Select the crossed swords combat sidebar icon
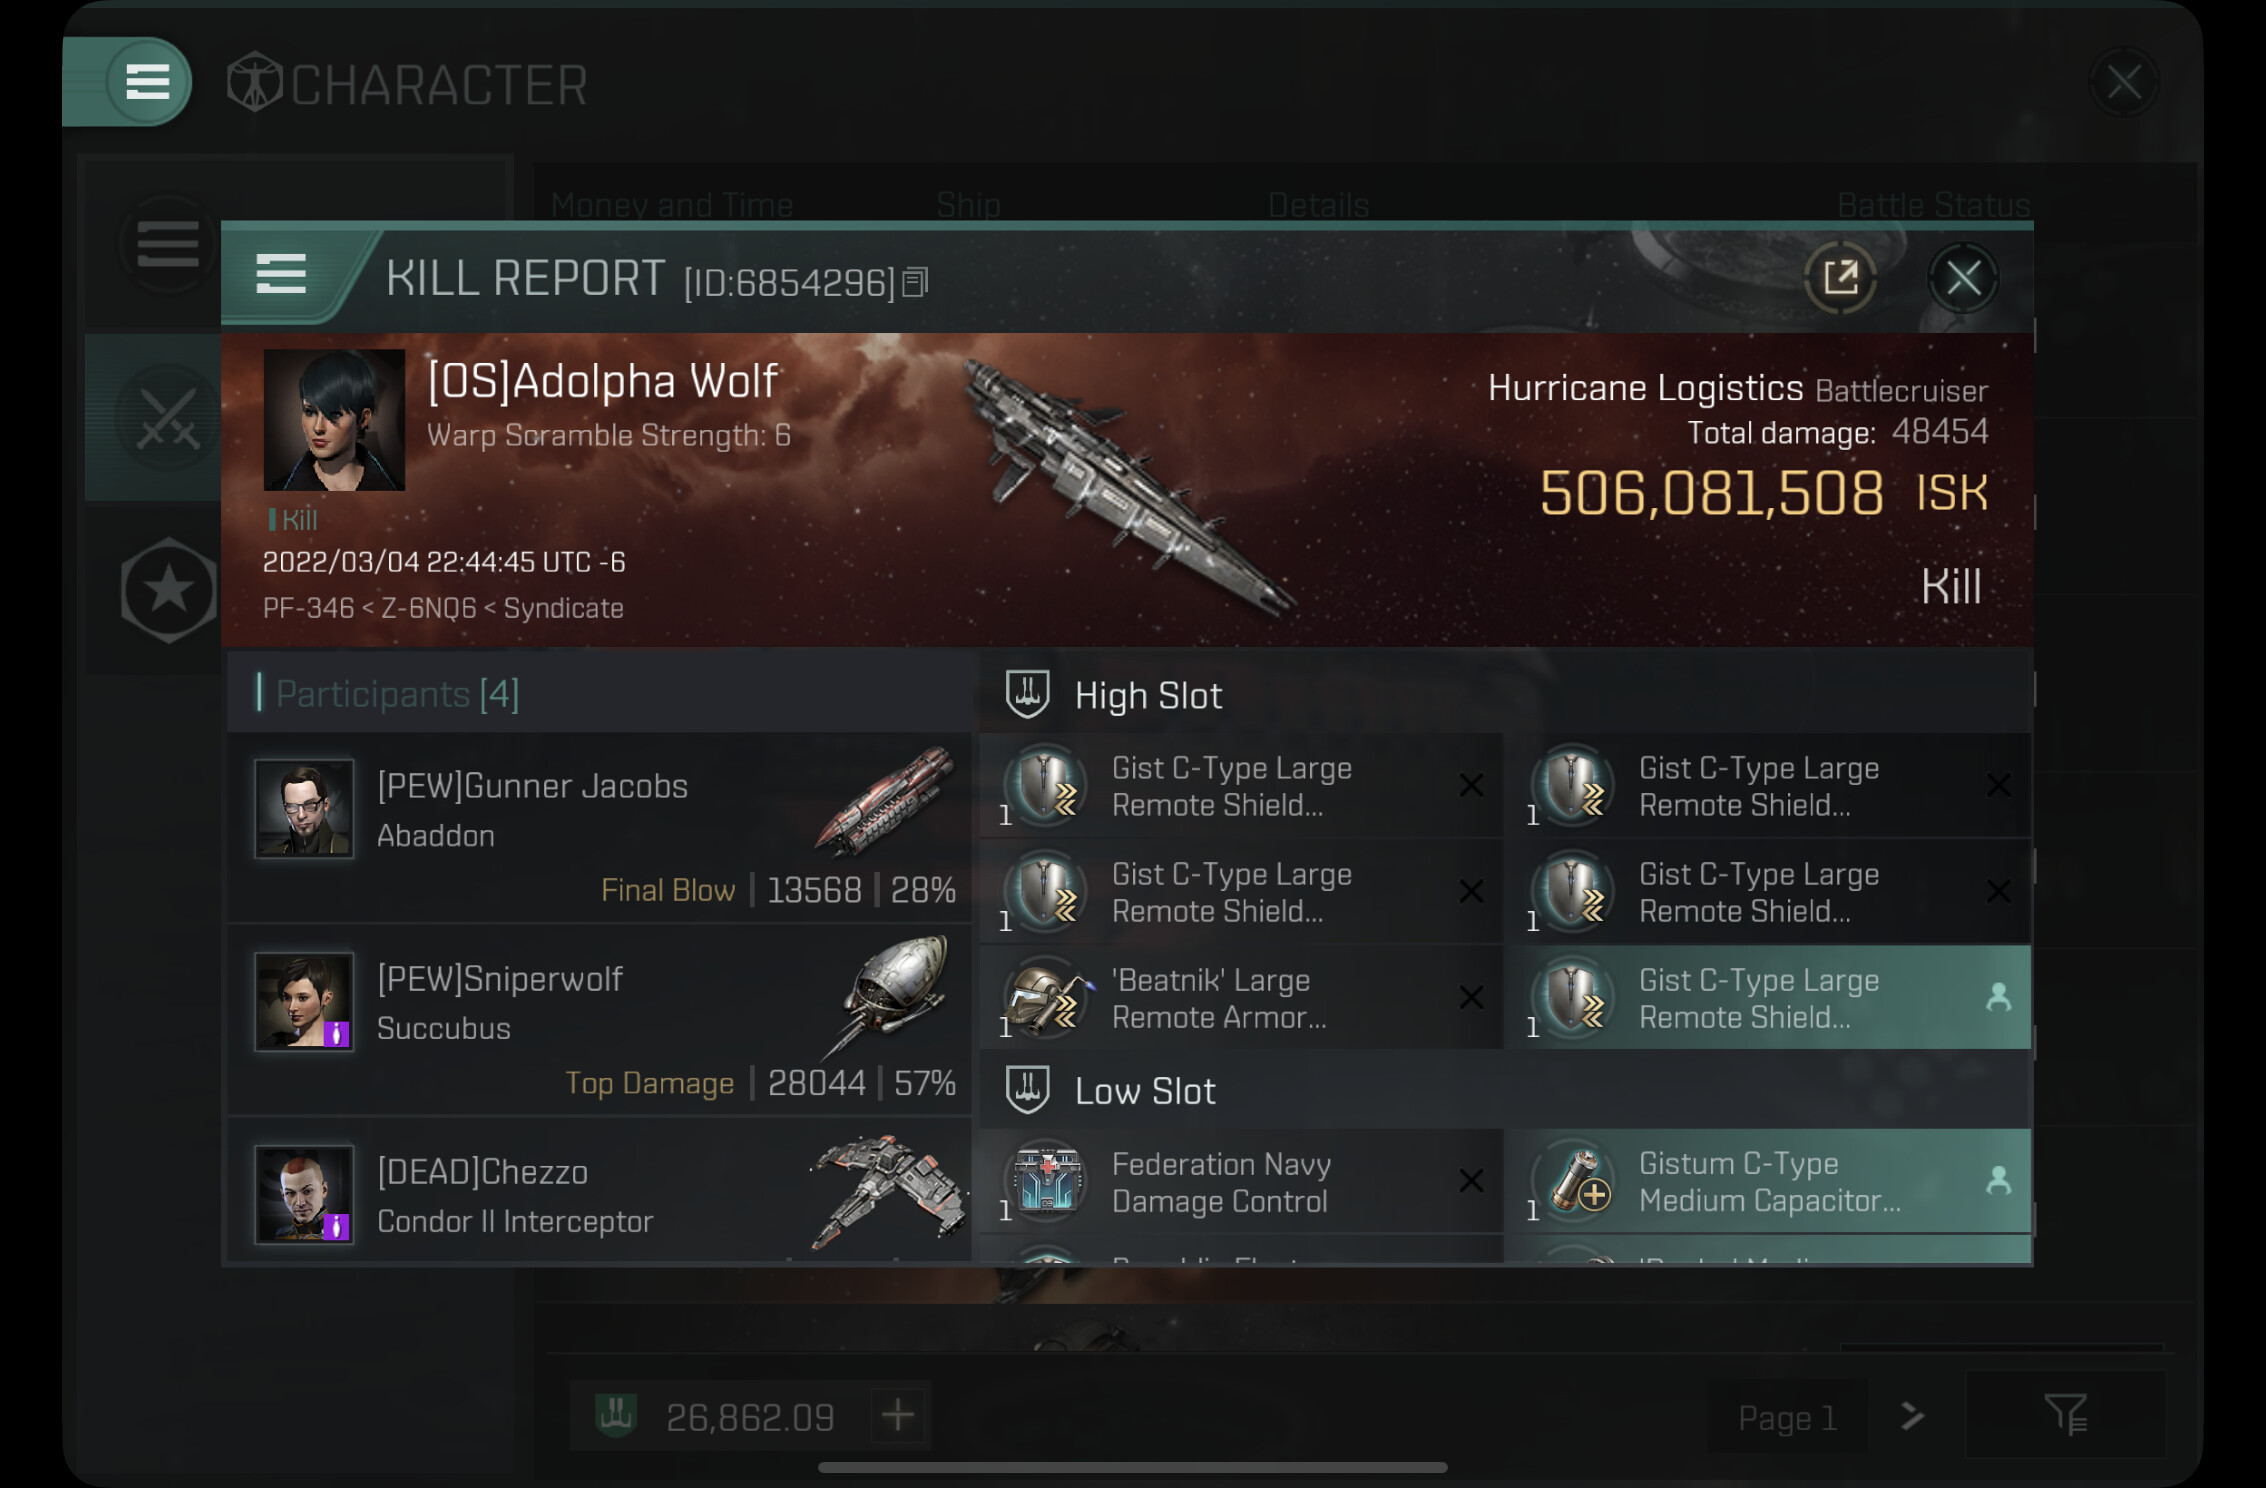Image resolution: width=2266 pixels, height=1488 pixels. click(167, 418)
